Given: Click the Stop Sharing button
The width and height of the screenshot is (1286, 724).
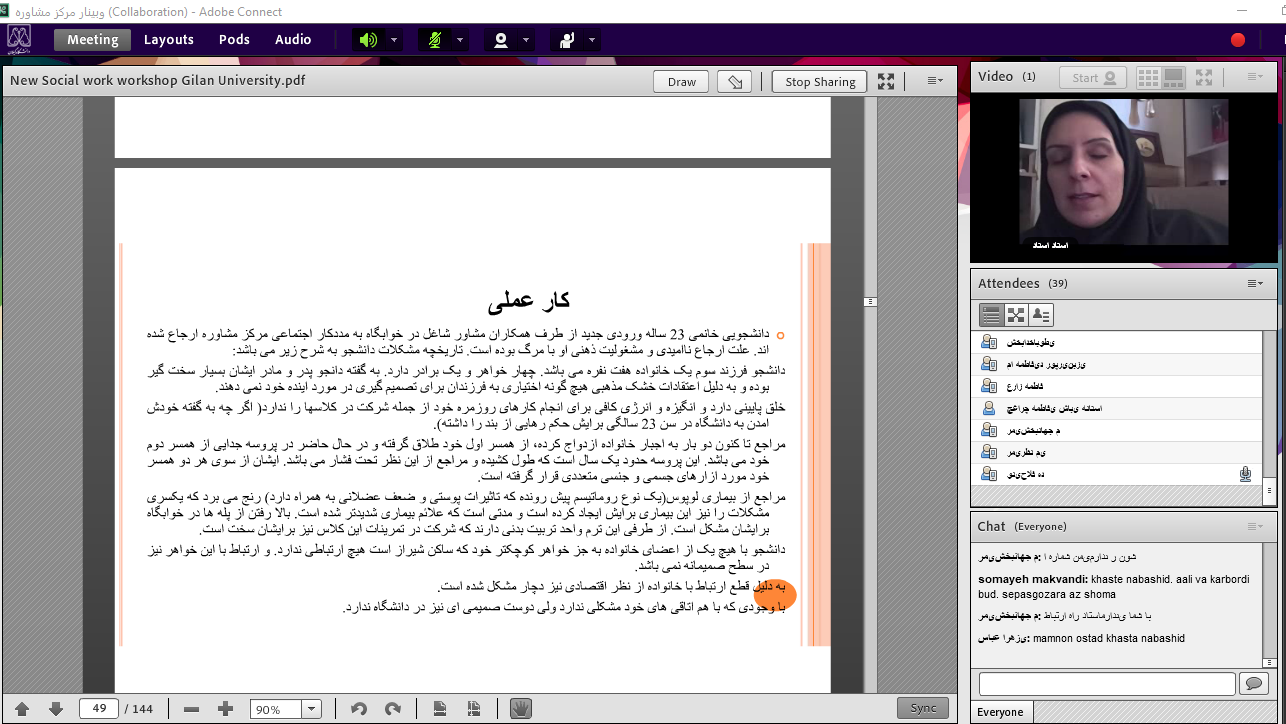Looking at the screenshot, I should pyautogui.click(x=820, y=82).
